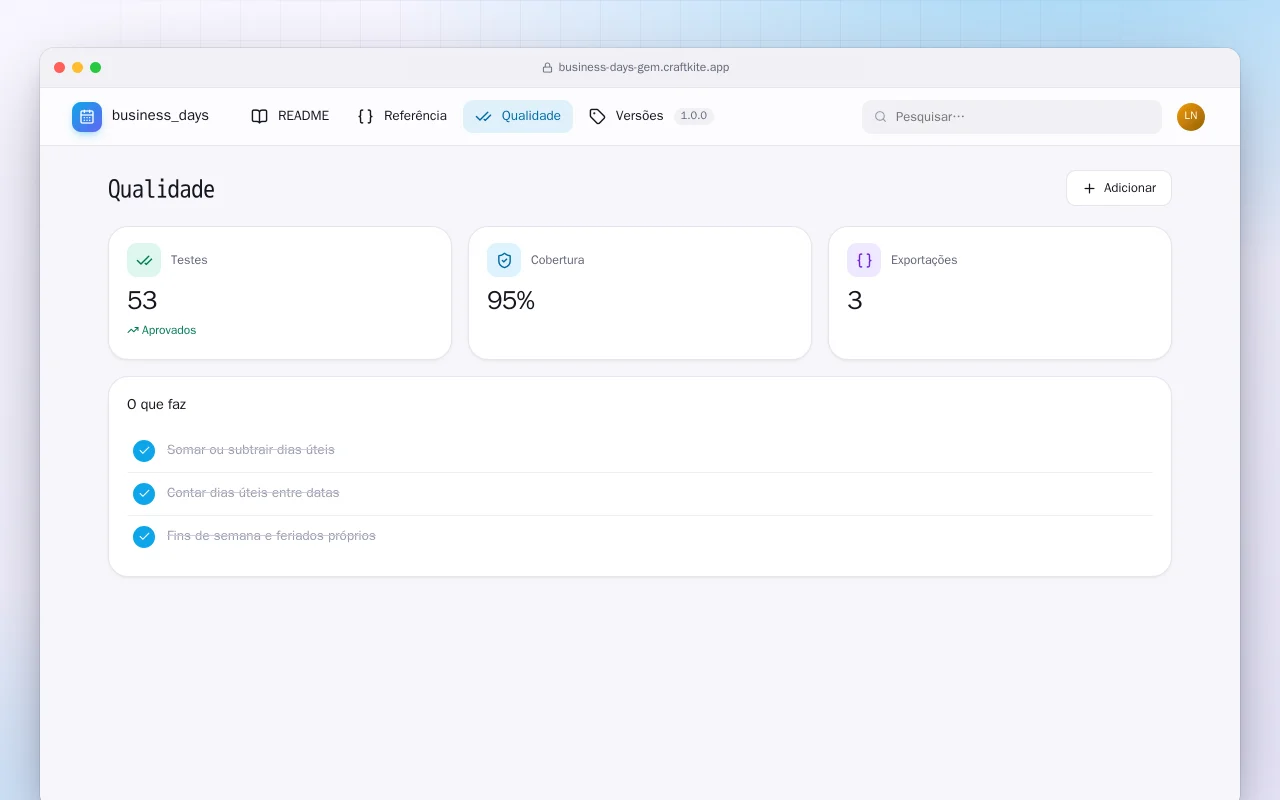This screenshot has height=800, width=1280.
Task: Open the Qualidade tab
Action: coord(518,116)
